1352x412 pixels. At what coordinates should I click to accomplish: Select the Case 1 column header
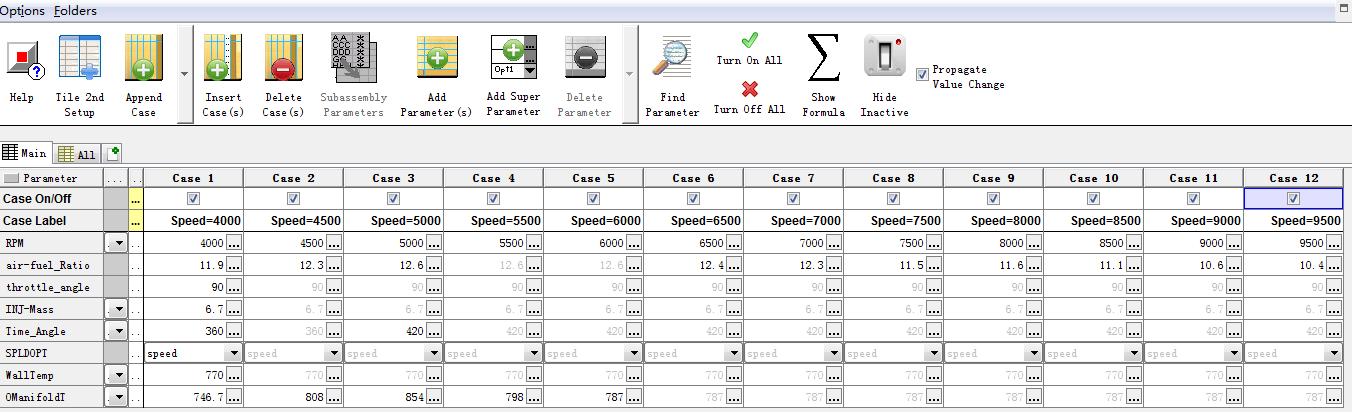click(193, 177)
